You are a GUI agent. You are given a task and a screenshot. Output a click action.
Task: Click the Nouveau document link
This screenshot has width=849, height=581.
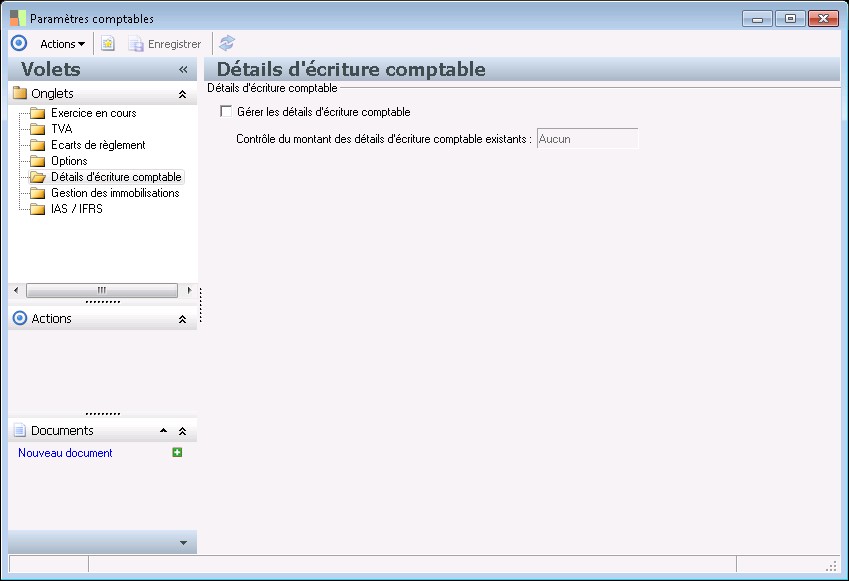tap(65, 453)
